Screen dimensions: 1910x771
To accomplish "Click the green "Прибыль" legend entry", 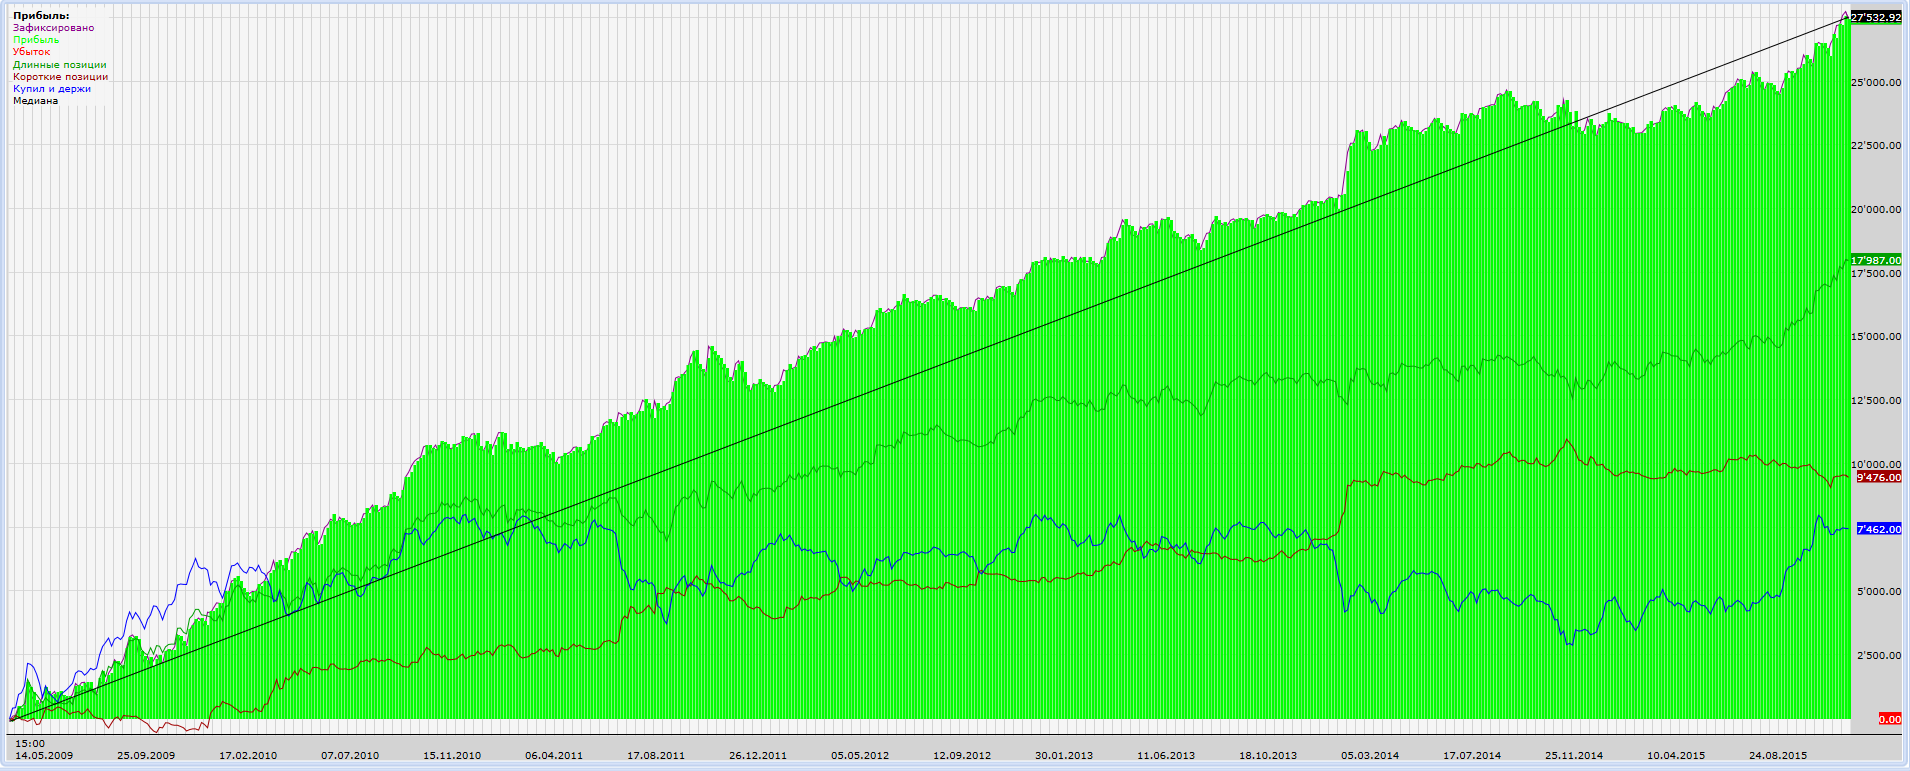I will click(x=36, y=40).
